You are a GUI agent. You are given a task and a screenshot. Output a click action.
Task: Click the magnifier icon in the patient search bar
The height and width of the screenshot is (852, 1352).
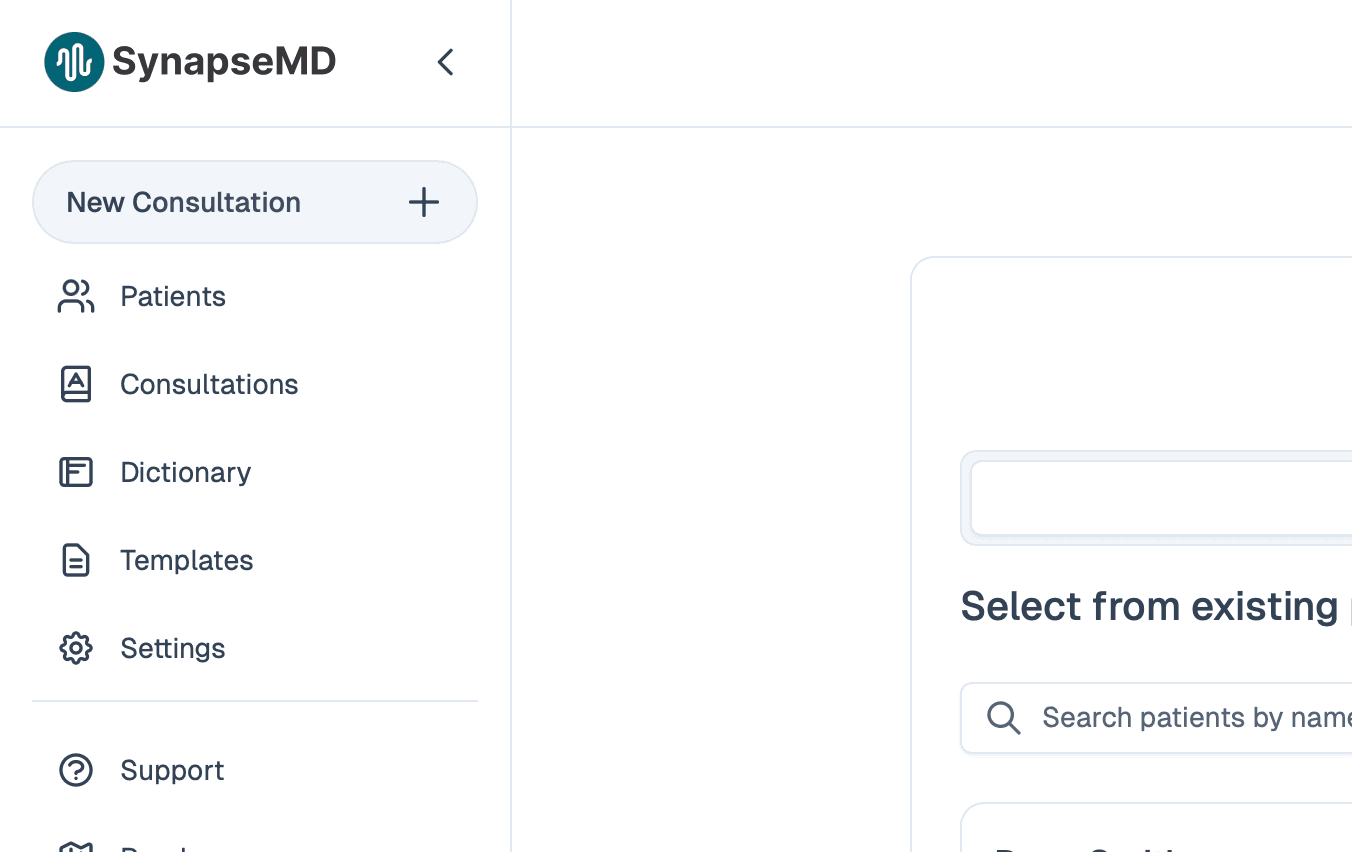(1003, 718)
